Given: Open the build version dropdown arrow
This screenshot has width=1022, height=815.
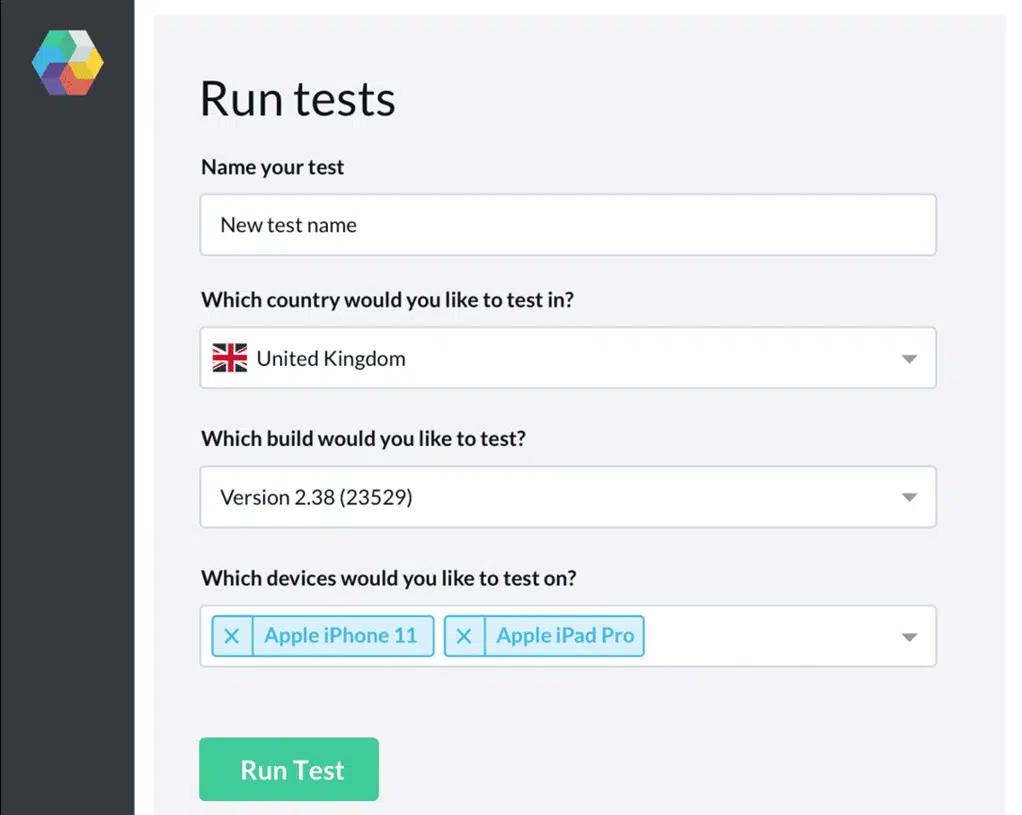Looking at the screenshot, I should coord(908,497).
